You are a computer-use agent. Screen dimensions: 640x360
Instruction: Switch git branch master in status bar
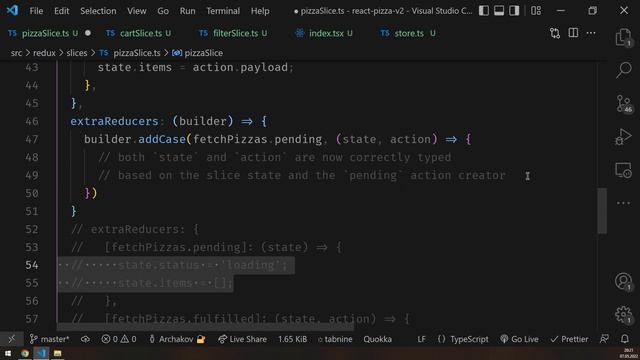click(x=49, y=339)
